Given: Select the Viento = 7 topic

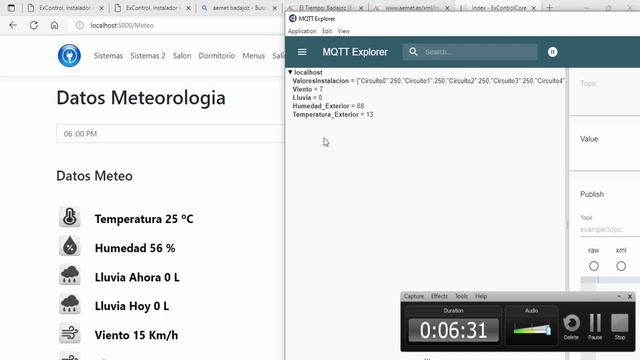Looking at the screenshot, I should [307, 89].
